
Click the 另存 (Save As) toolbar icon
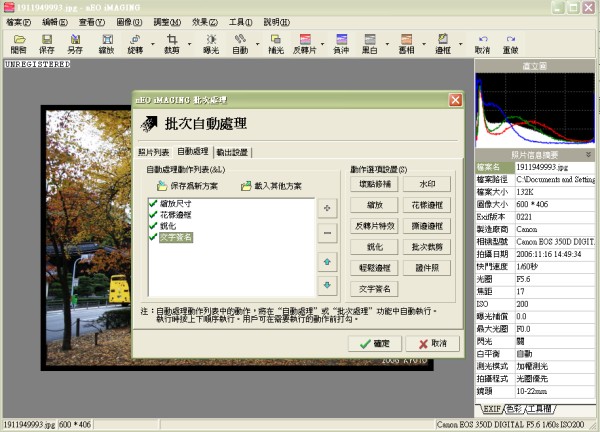pos(75,44)
